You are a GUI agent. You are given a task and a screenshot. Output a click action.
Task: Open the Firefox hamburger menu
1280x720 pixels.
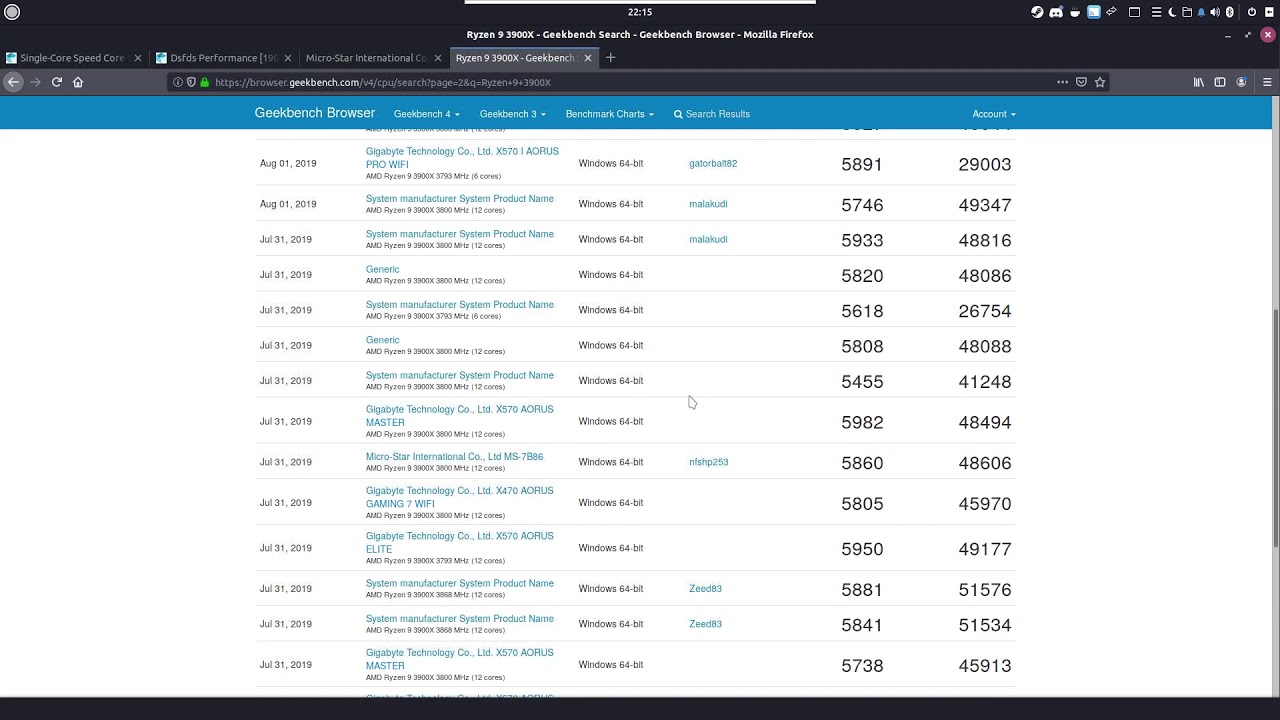click(x=1267, y=82)
